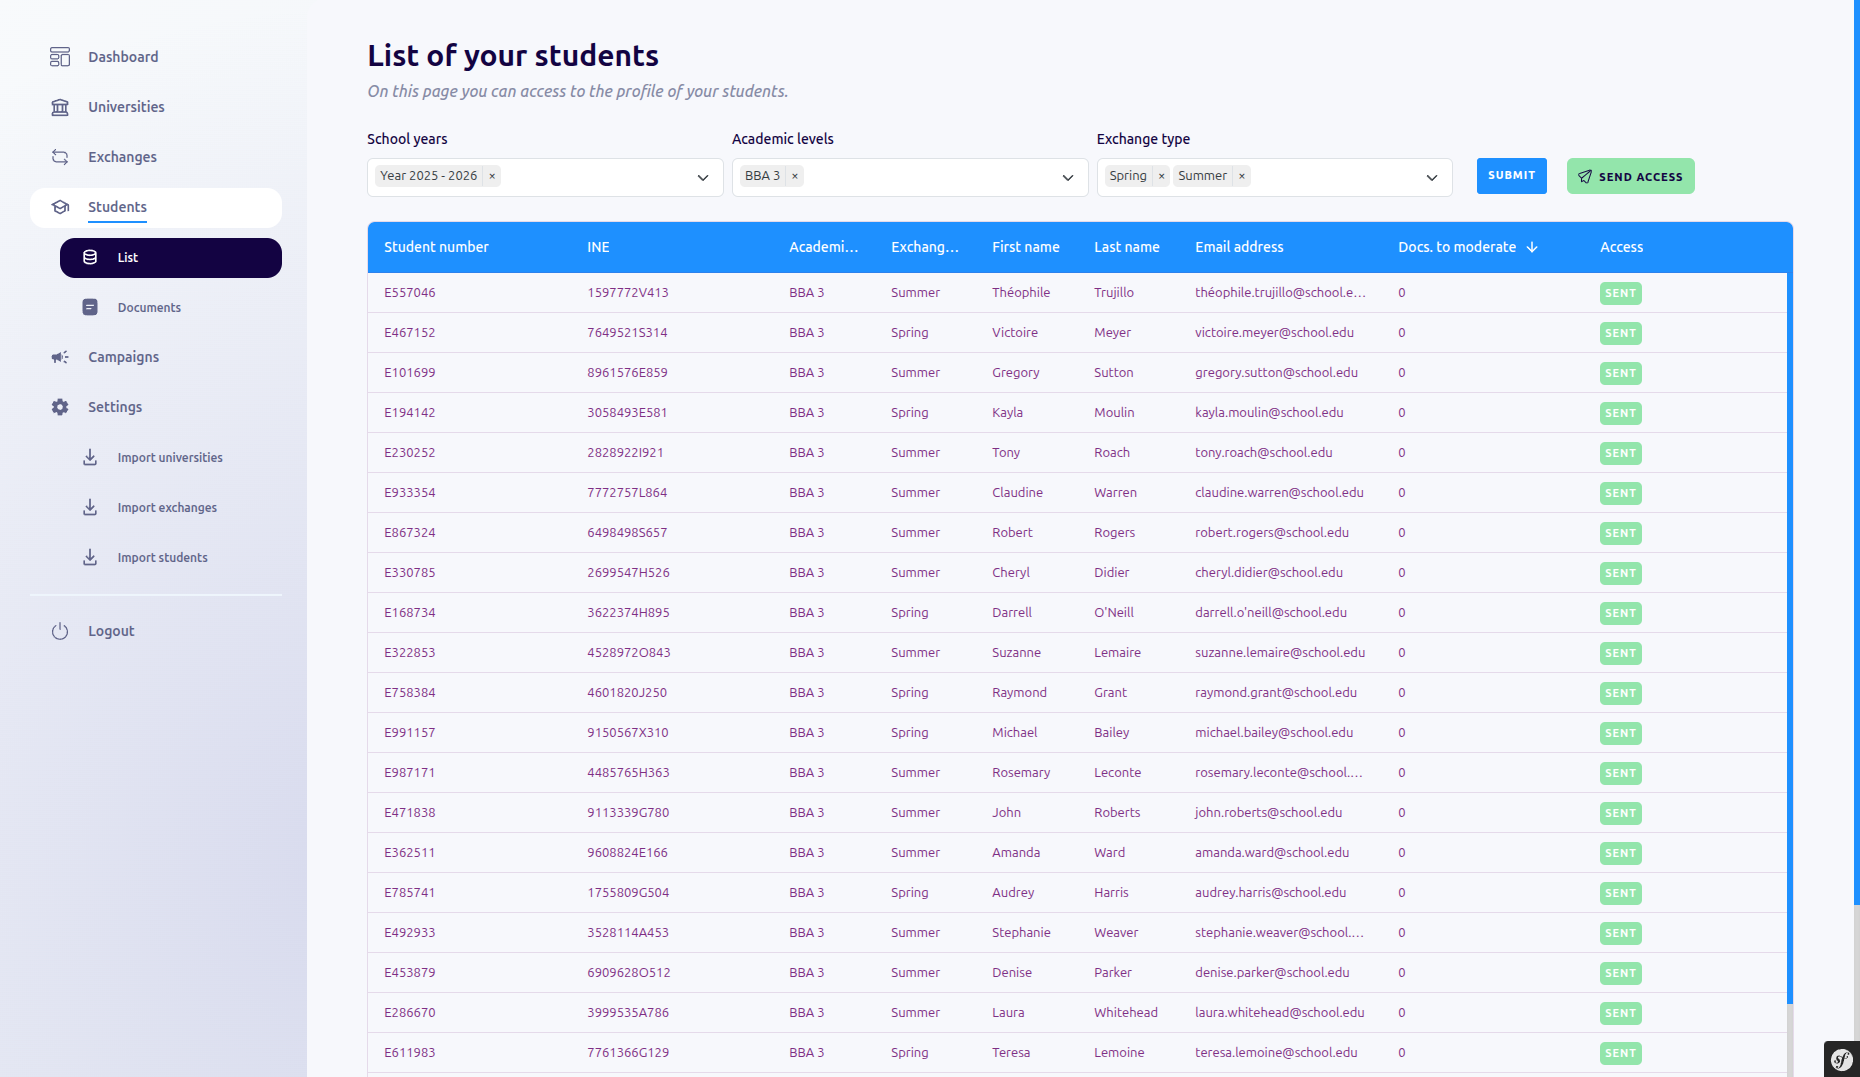Click SENT badge for Théophile Trujillo

point(1620,293)
